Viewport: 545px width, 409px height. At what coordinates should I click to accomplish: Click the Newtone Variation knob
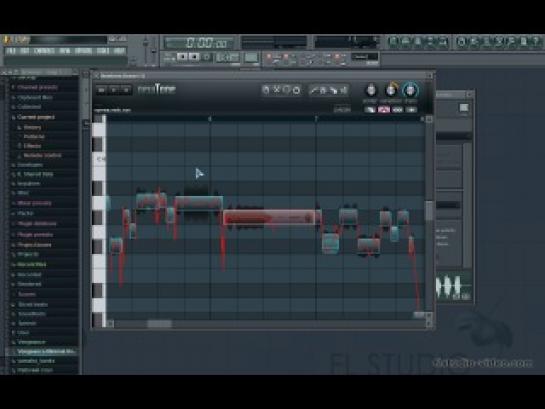[x=391, y=90]
